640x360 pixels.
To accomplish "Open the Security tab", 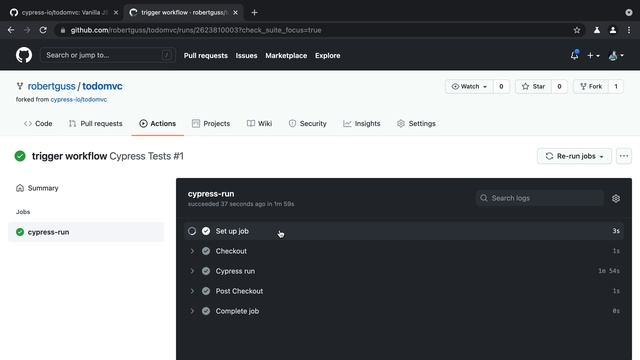I will pyautogui.click(x=307, y=123).
